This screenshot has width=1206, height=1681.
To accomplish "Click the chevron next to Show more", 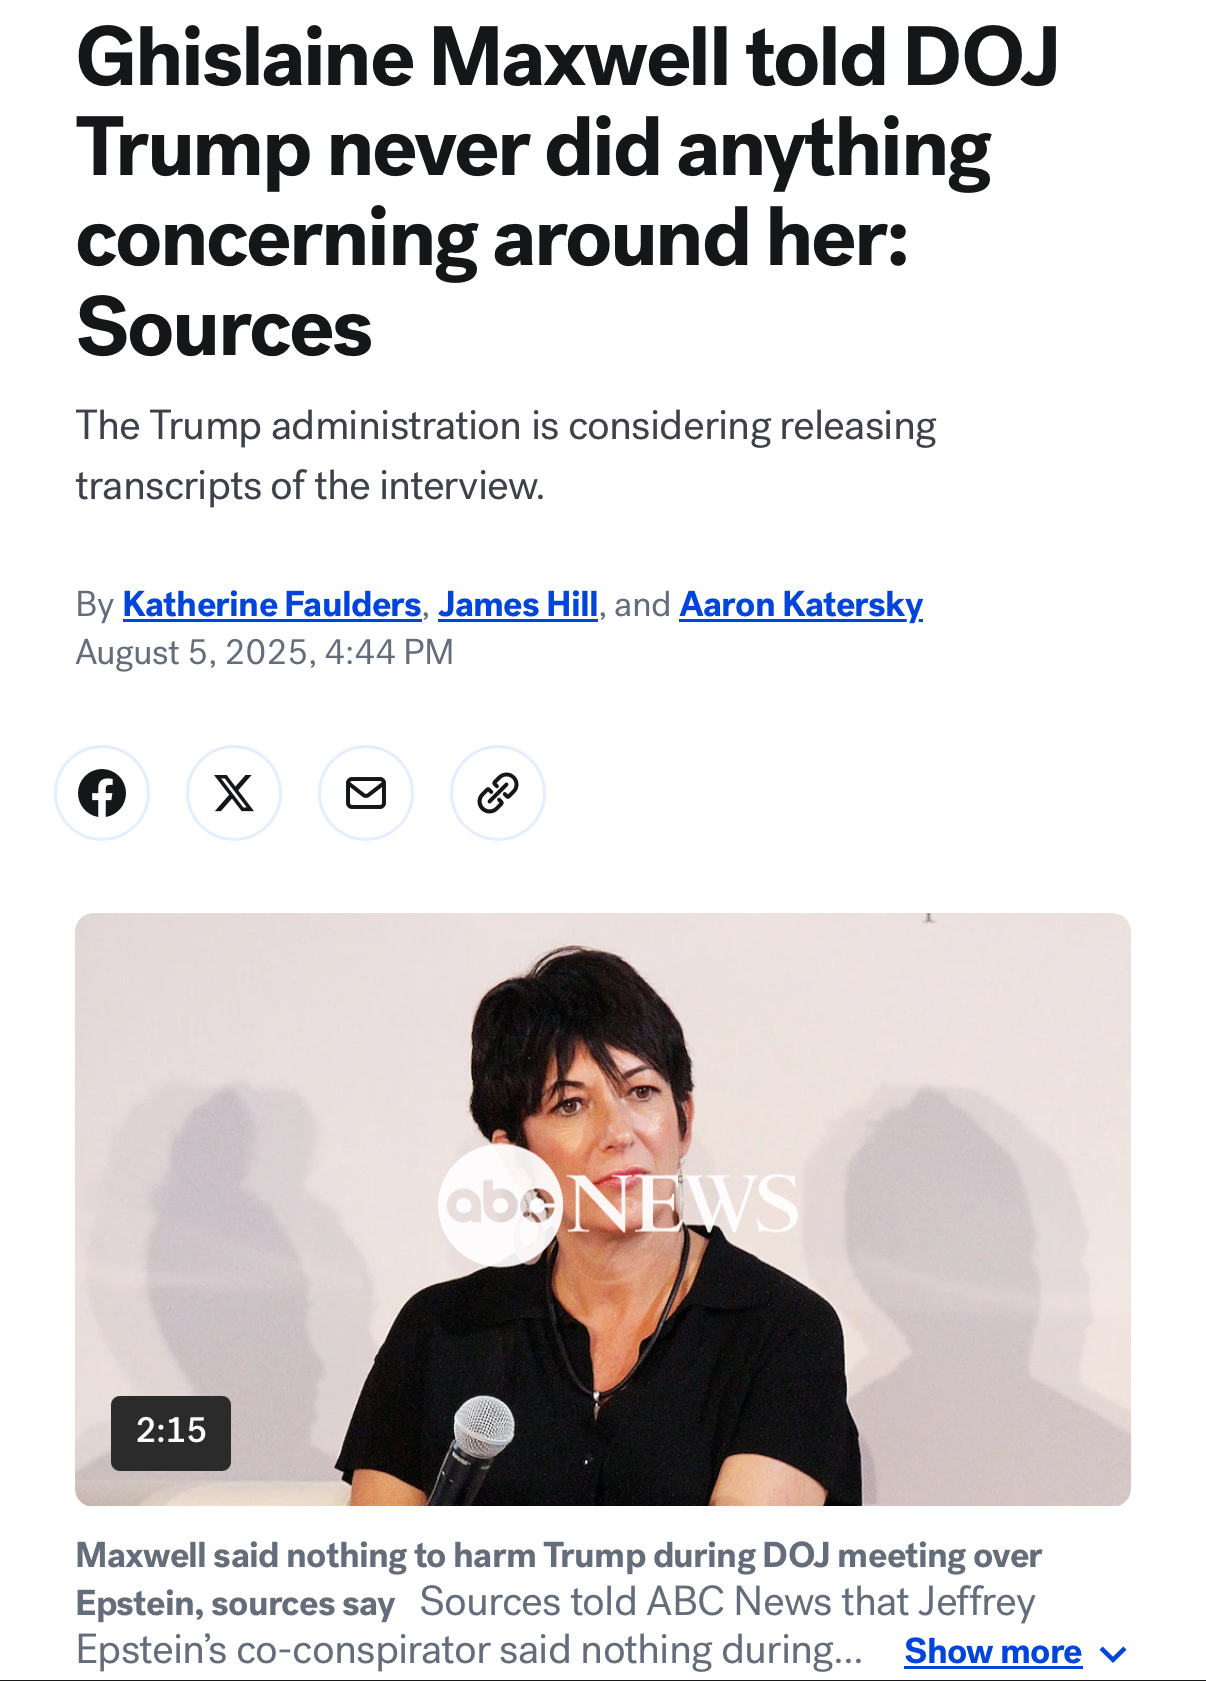I will tap(1112, 1654).
